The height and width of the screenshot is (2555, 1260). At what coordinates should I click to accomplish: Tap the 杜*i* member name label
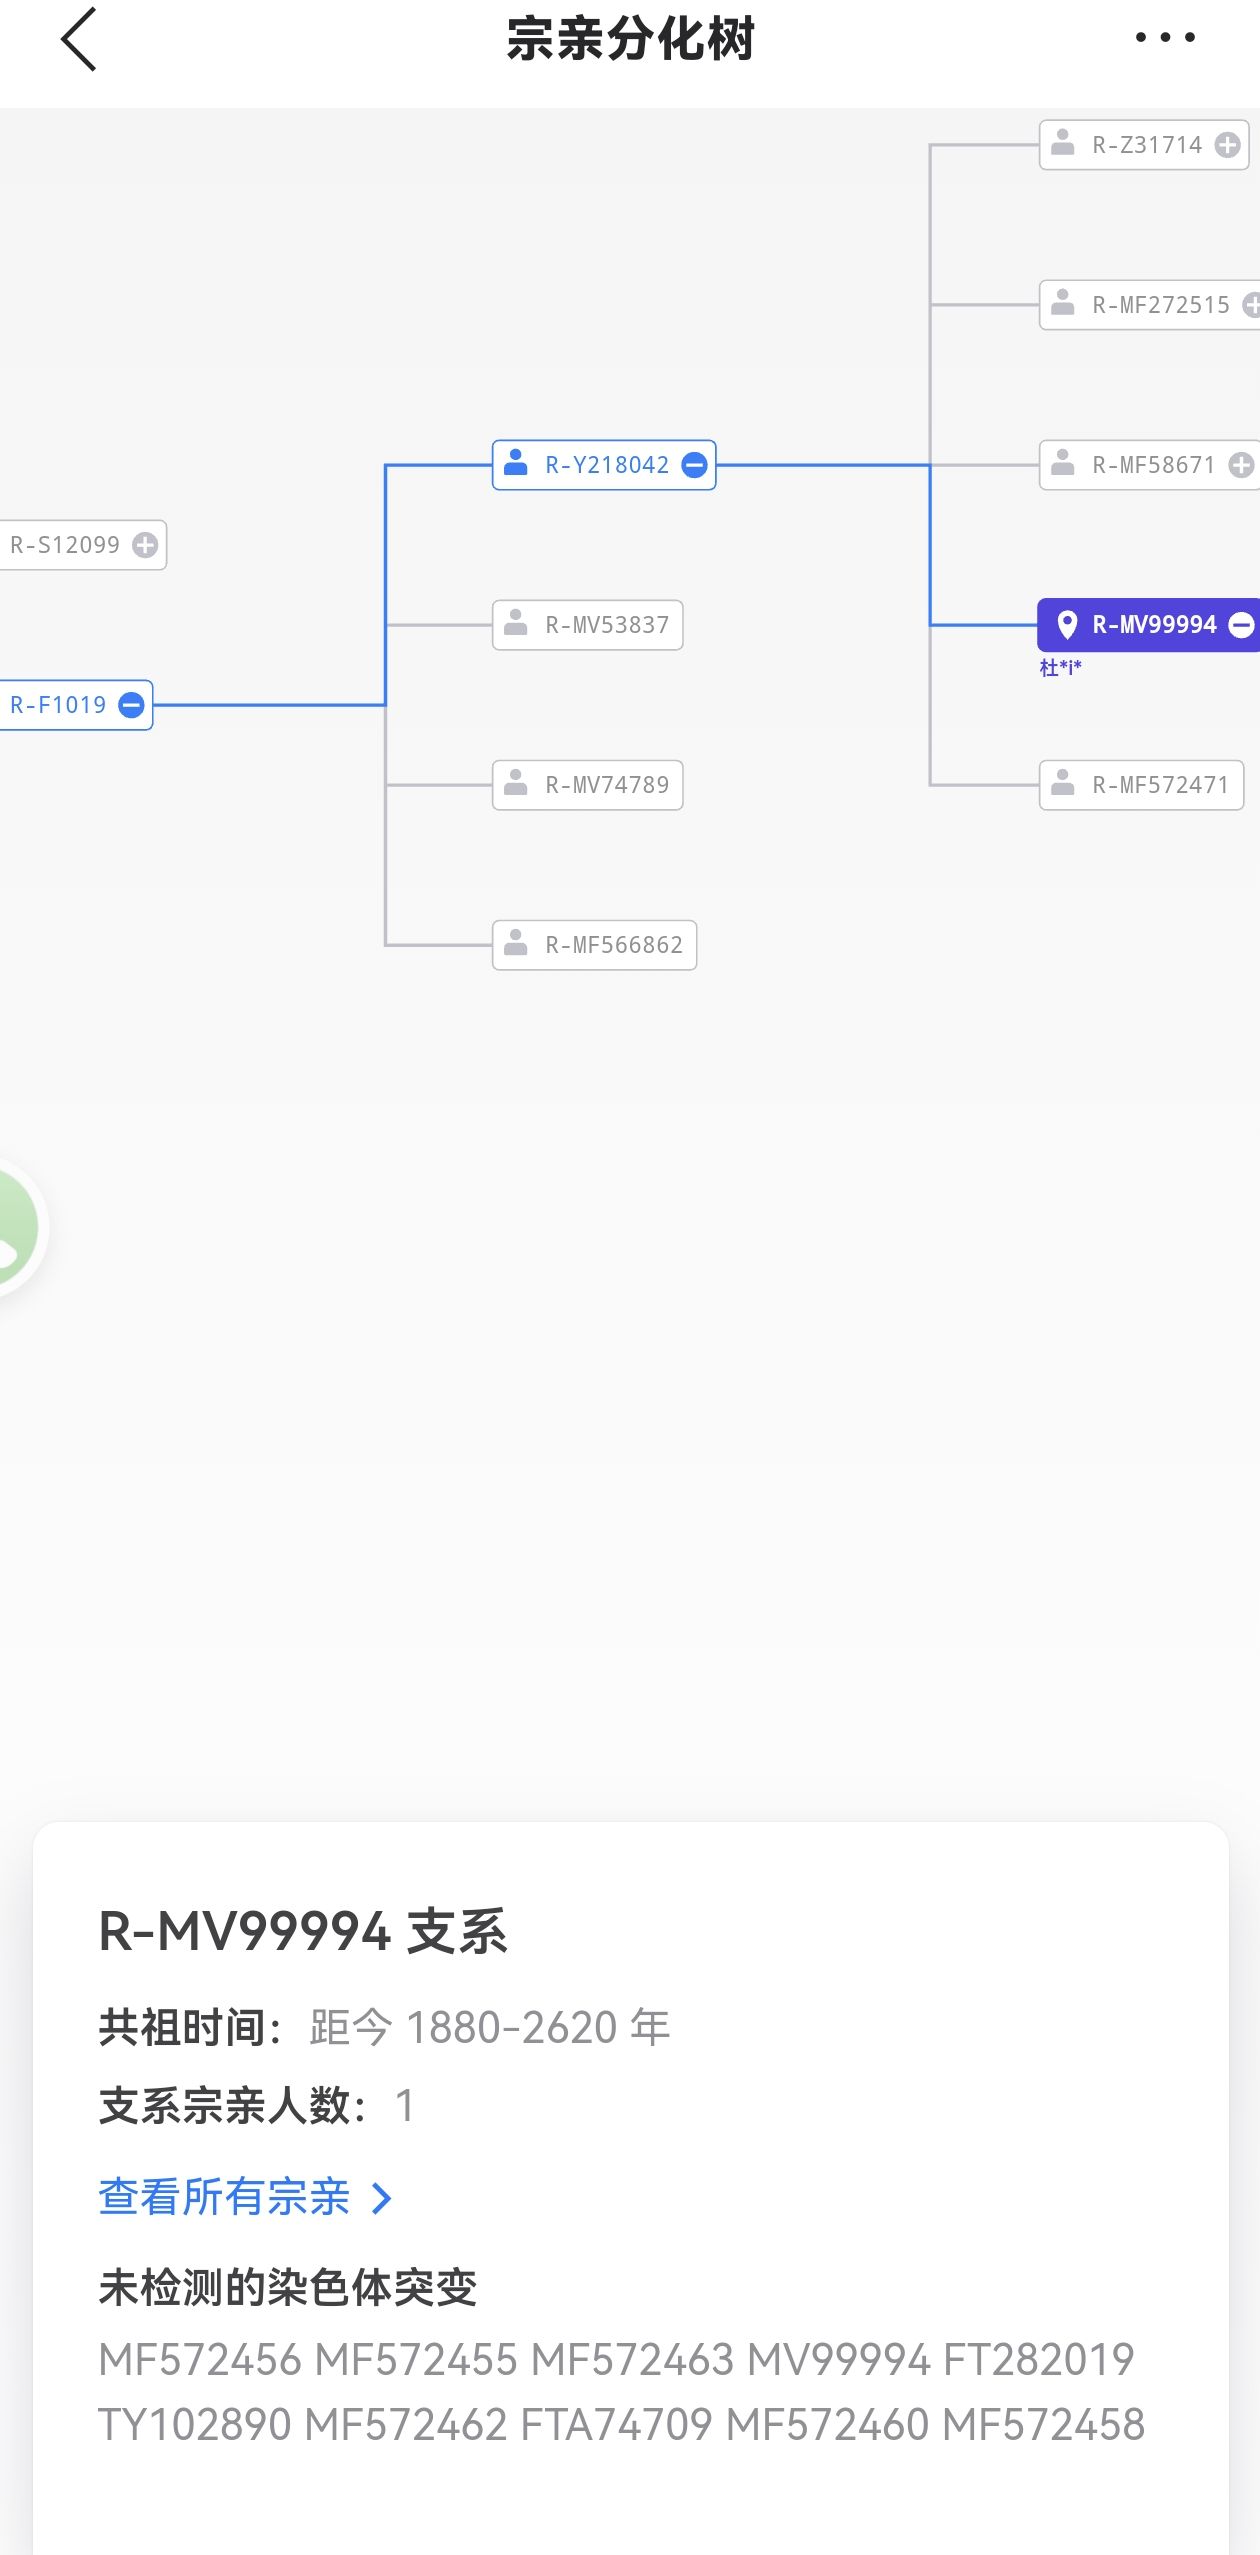(x=1060, y=668)
